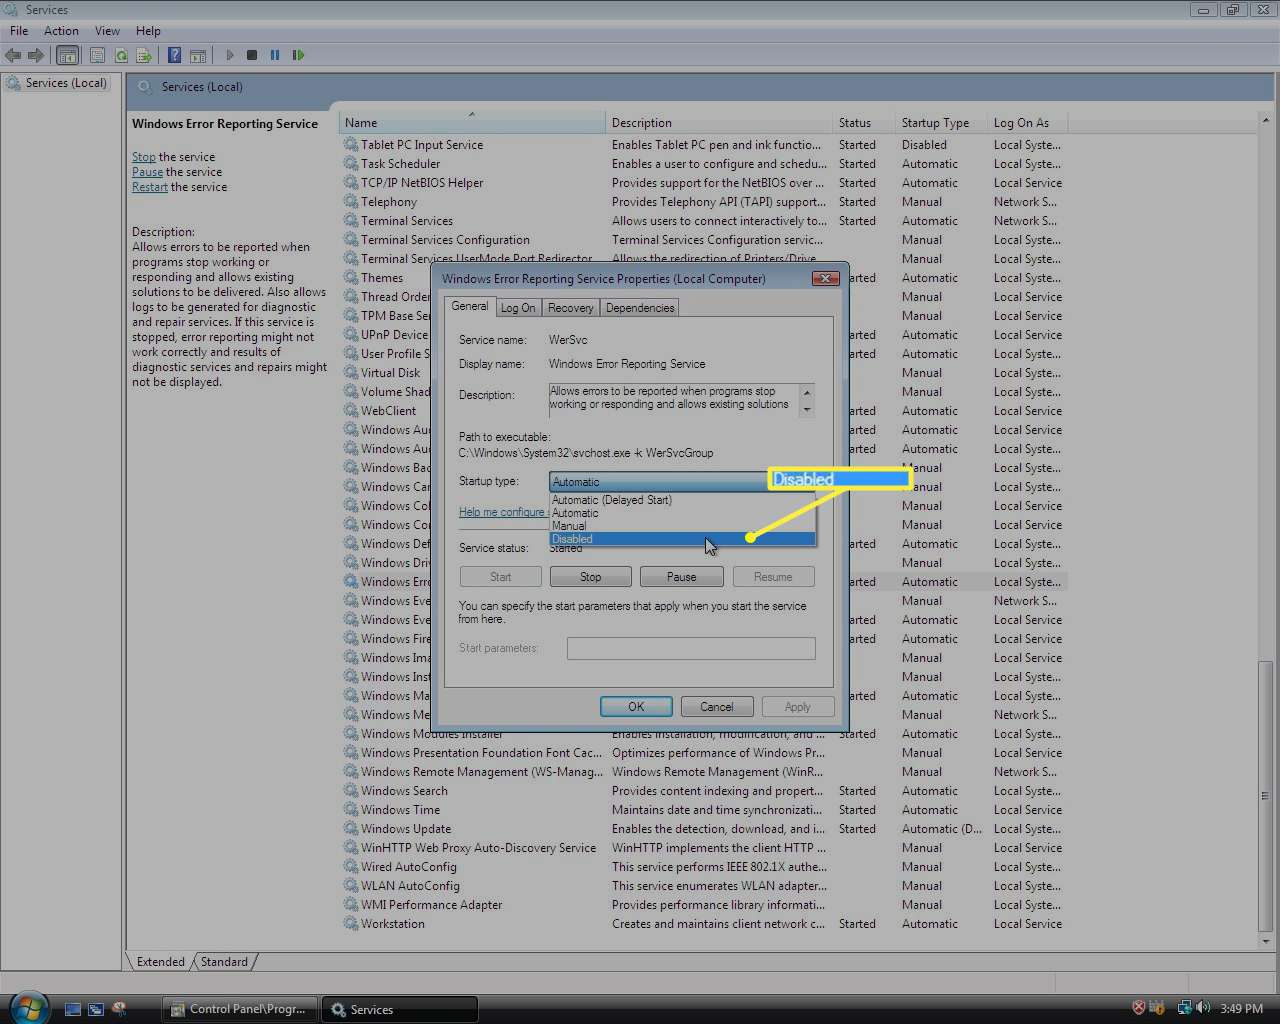The image size is (1280, 1024).
Task: Click the Start Service play icon
Action: click(x=230, y=55)
